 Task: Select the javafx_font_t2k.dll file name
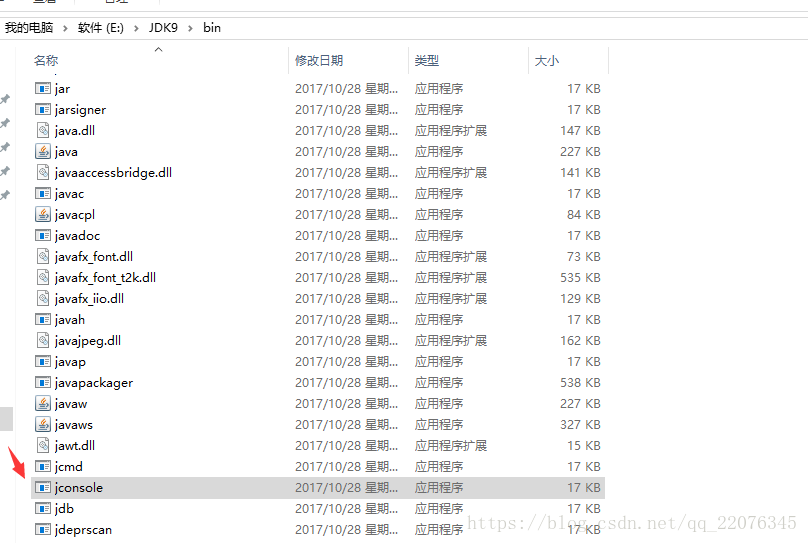(x=105, y=278)
